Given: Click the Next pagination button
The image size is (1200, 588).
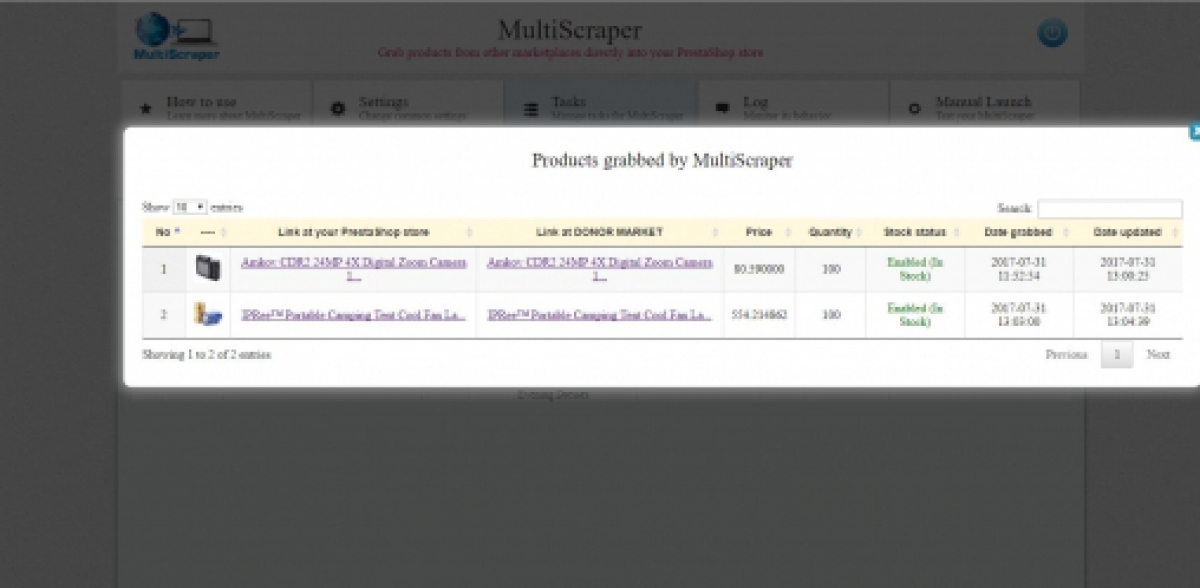Looking at the screenshot, I should (x=1158, y=354).
